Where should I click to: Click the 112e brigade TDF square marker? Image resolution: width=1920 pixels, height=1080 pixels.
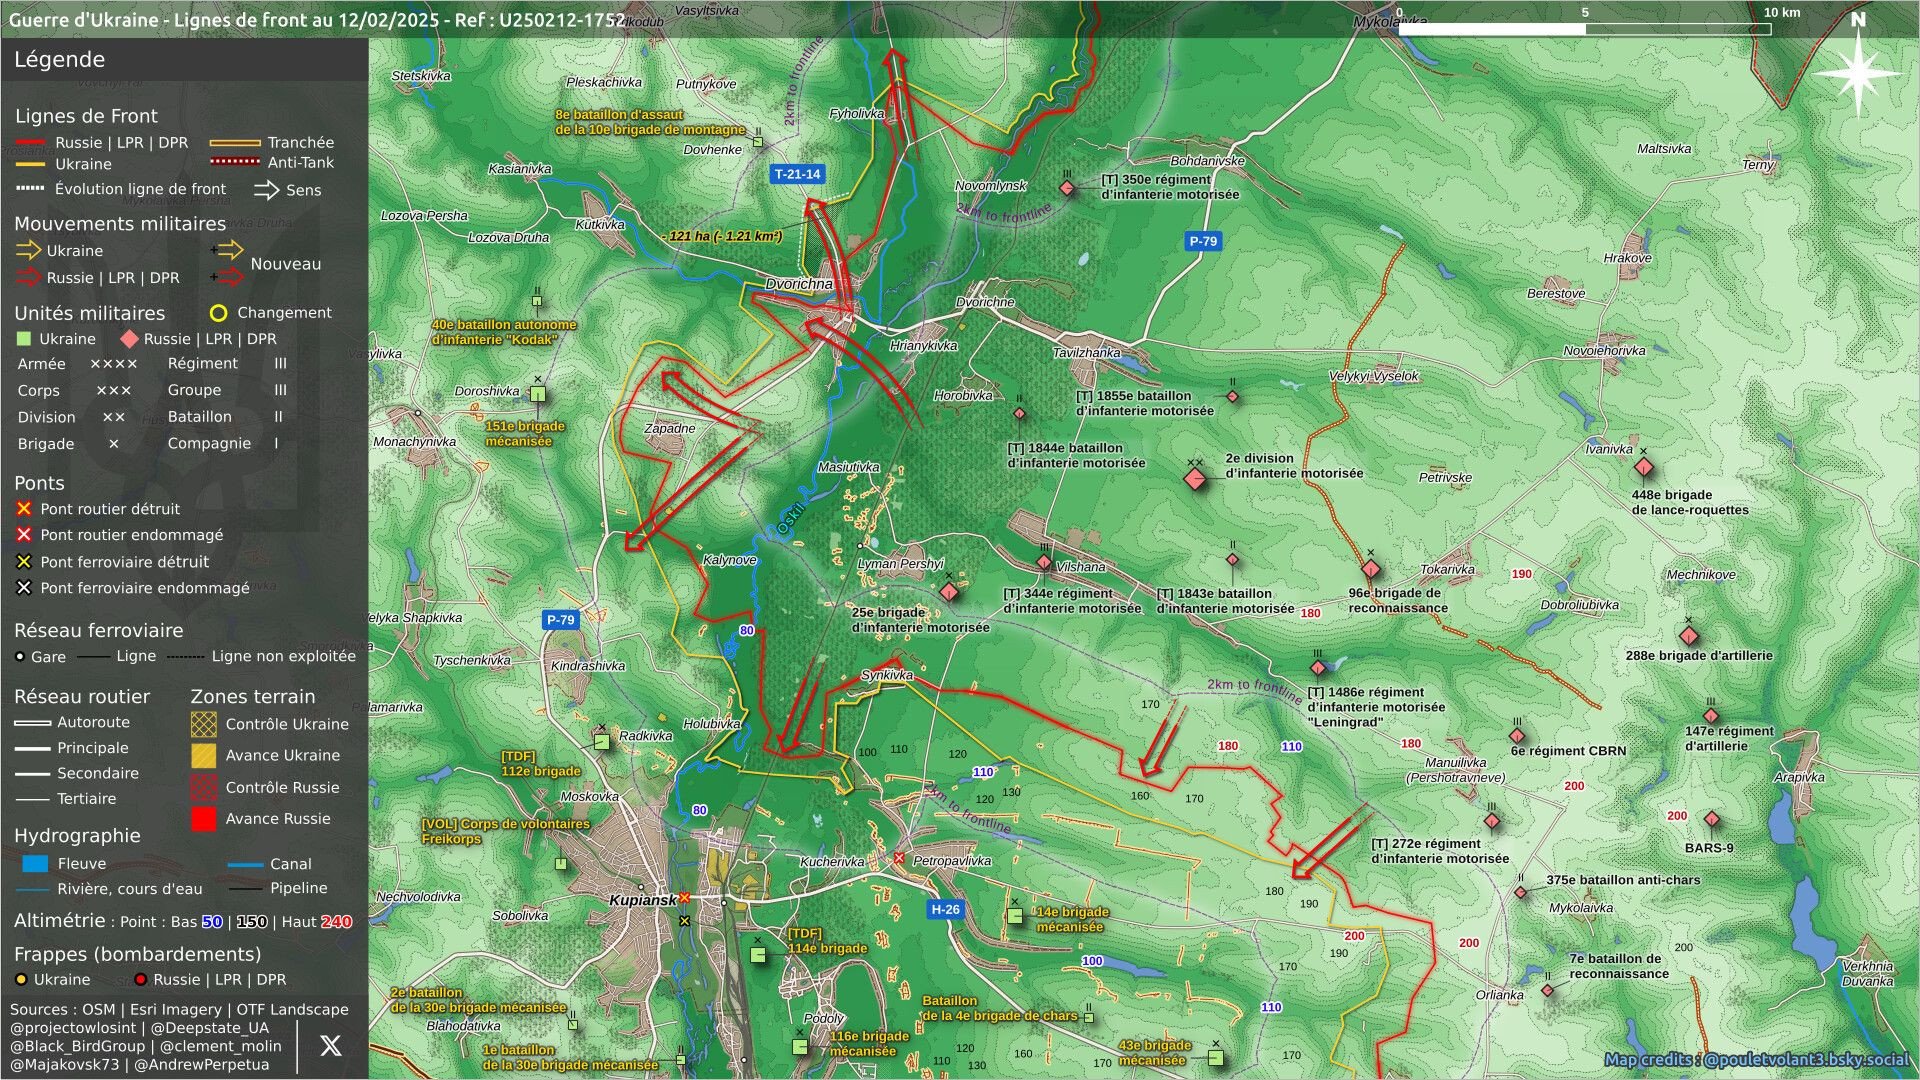602,742
